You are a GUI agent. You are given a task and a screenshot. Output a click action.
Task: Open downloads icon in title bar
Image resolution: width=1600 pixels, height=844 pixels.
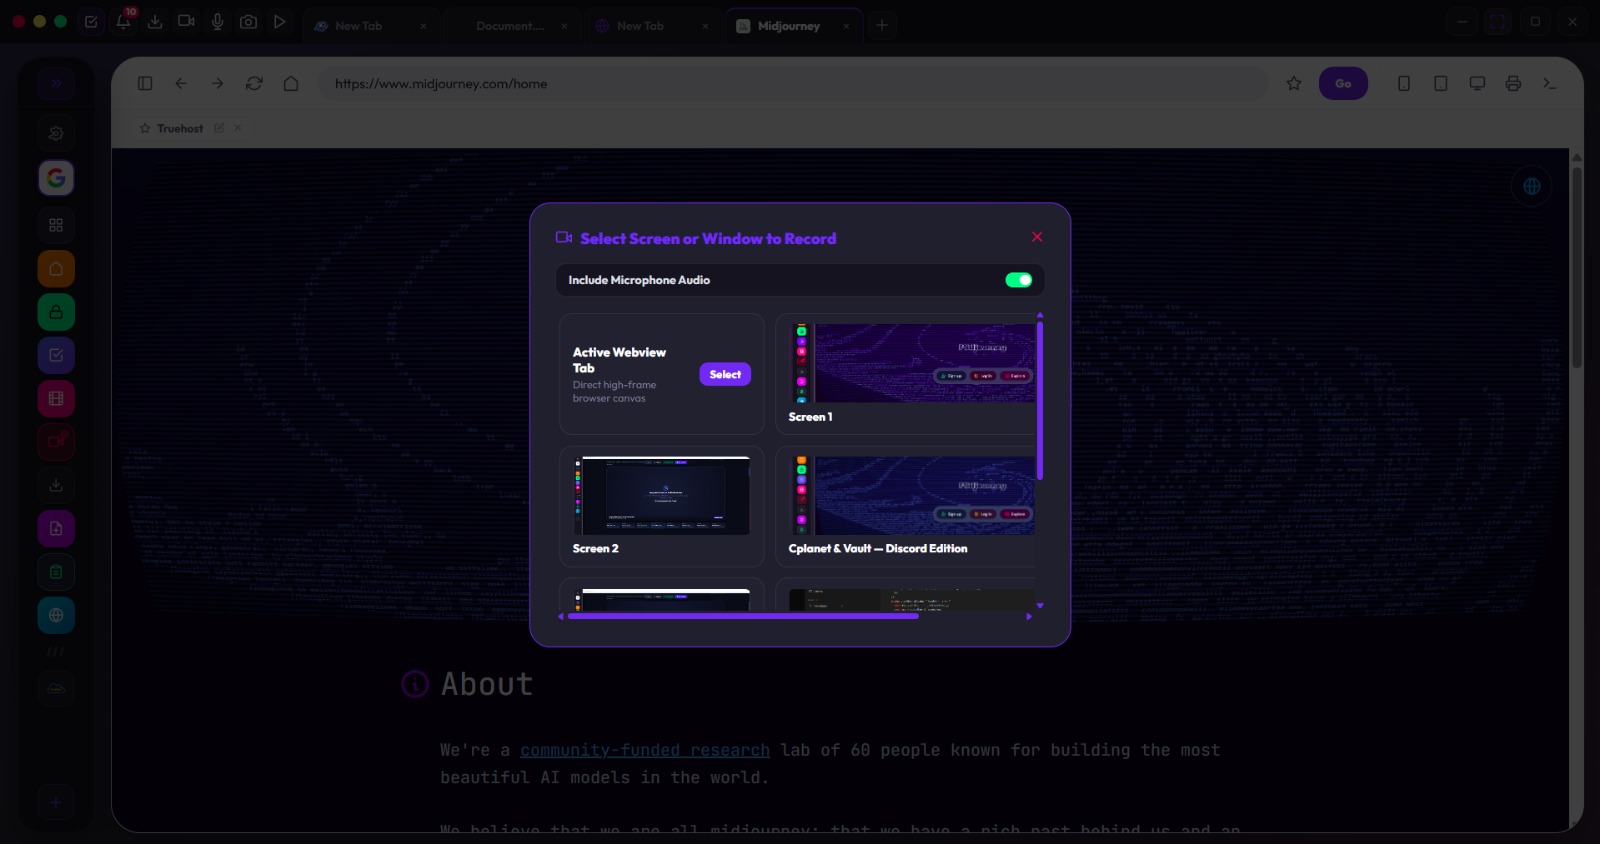pos(155,22)
